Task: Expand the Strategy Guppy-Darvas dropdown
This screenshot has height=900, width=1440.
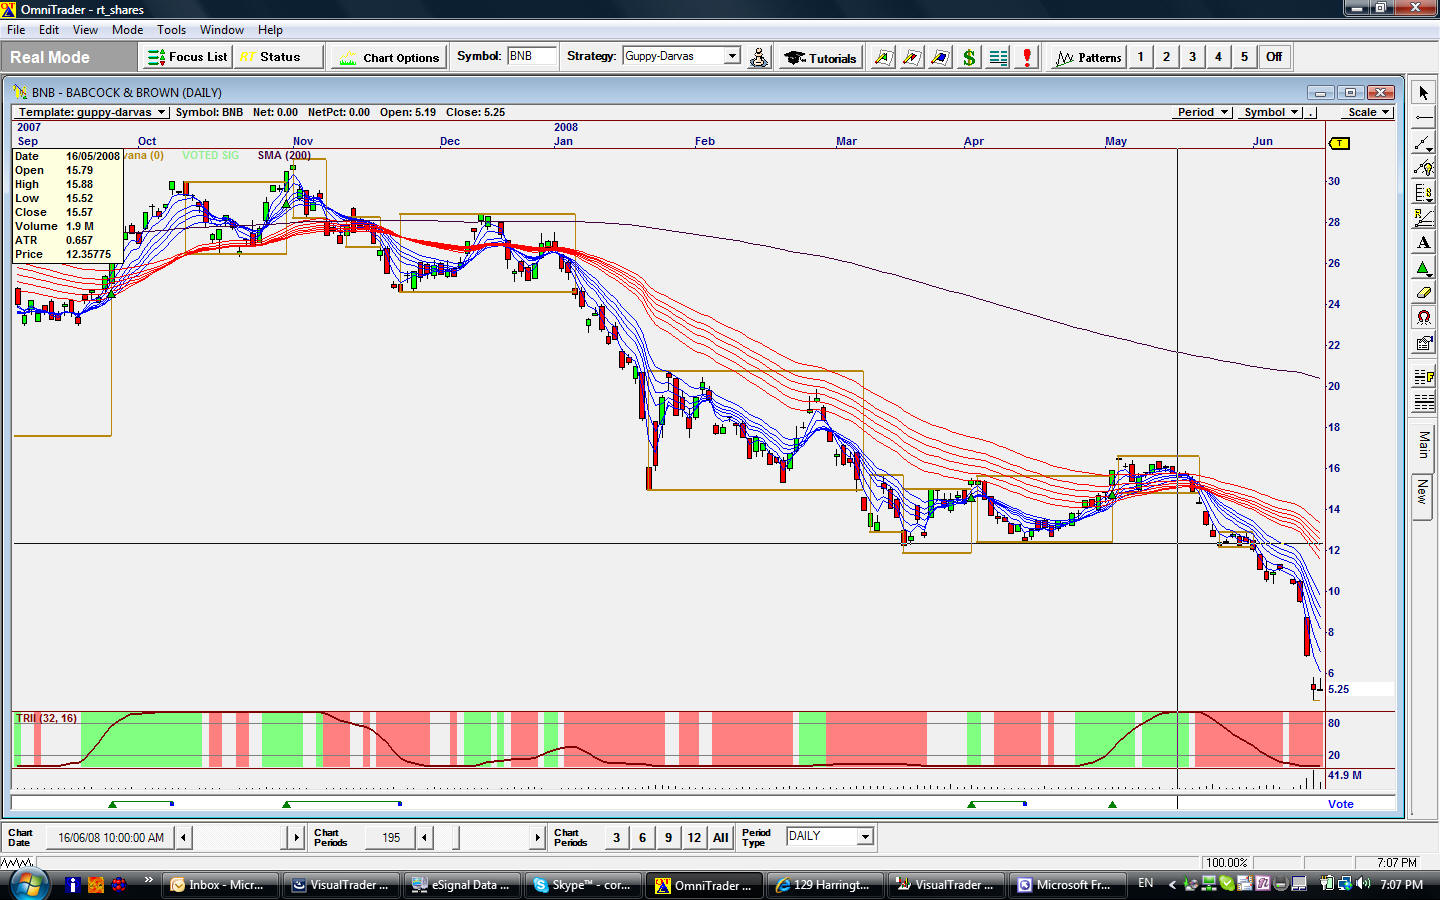Action: point(732,56)
